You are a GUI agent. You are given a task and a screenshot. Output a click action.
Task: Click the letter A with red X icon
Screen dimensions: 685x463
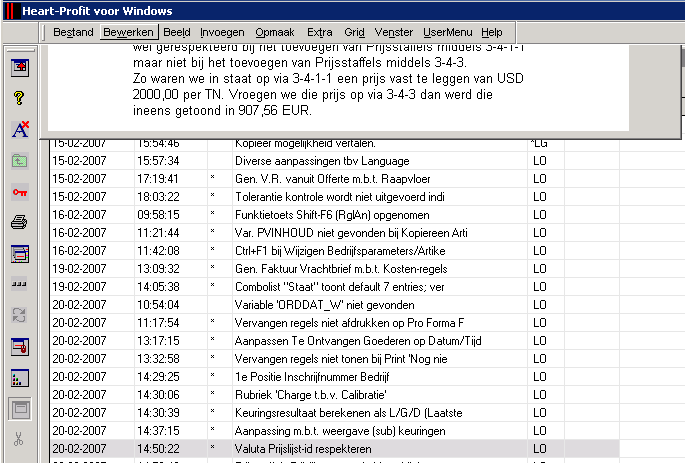pyautogui.click(x=20, y=129)
